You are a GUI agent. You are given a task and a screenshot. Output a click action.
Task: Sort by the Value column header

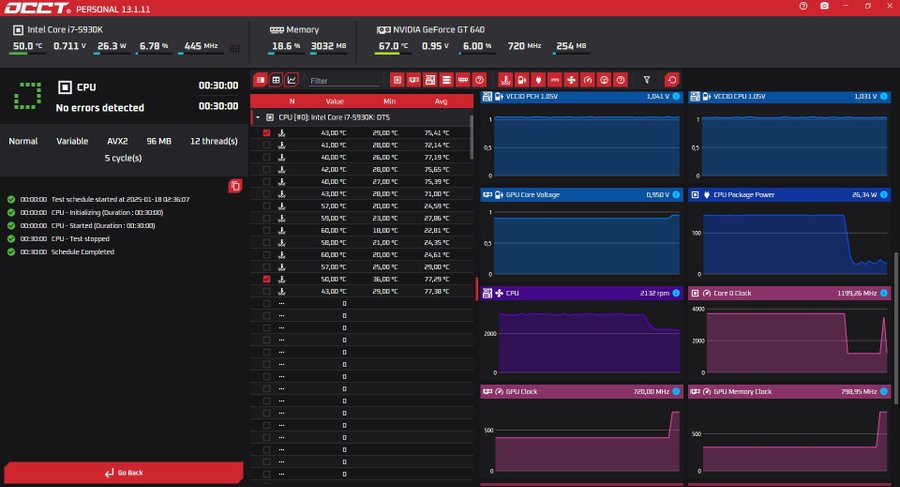point(335,101)
